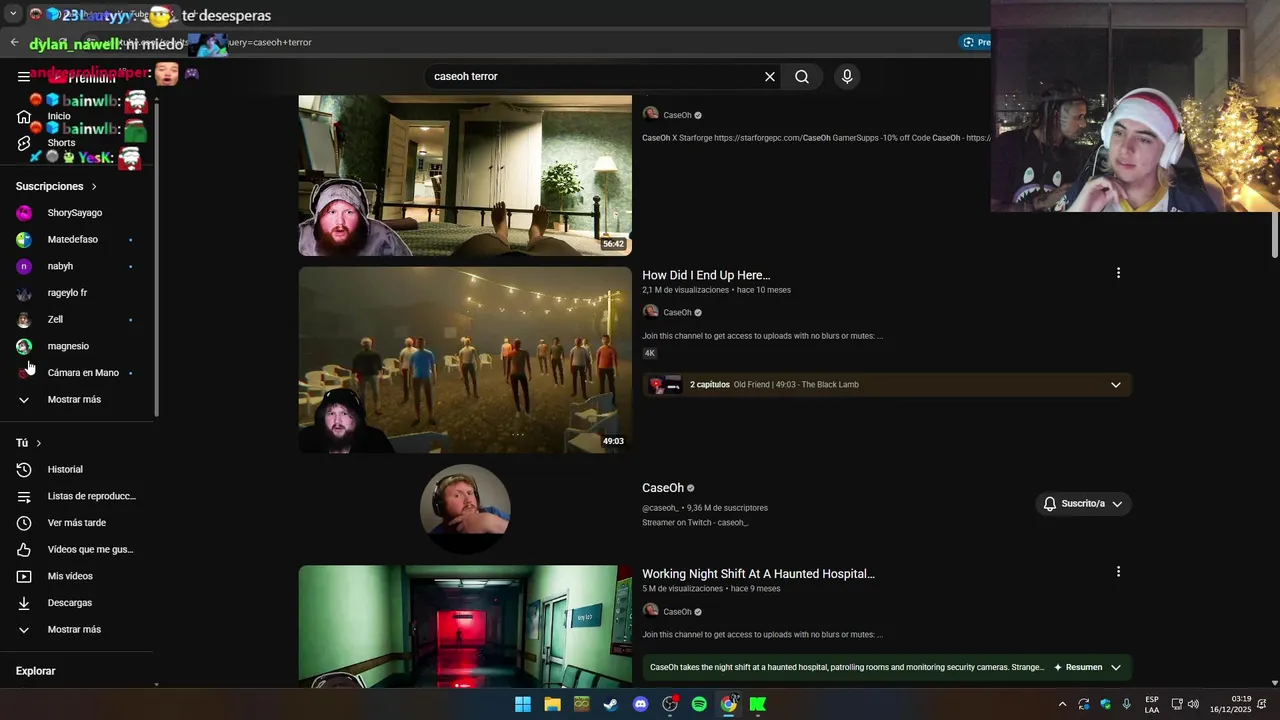Open ShorySayago subscription channel
1280x720 pixels.
tap(75, 213)
